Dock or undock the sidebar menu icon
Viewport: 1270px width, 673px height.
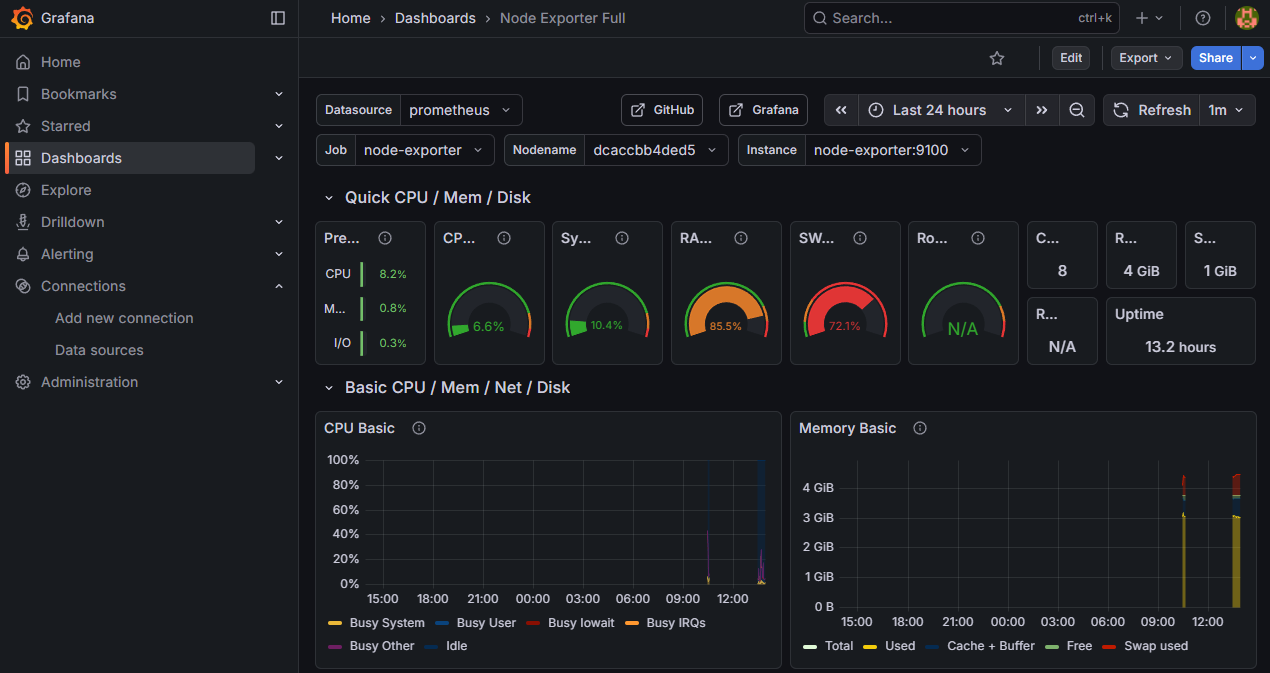point(278,18)
